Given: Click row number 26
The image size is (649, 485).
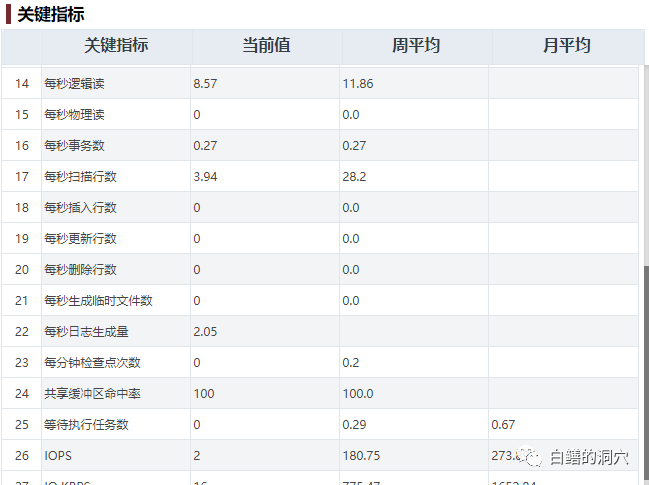Looking at the screenshot, I should [22, 456].
